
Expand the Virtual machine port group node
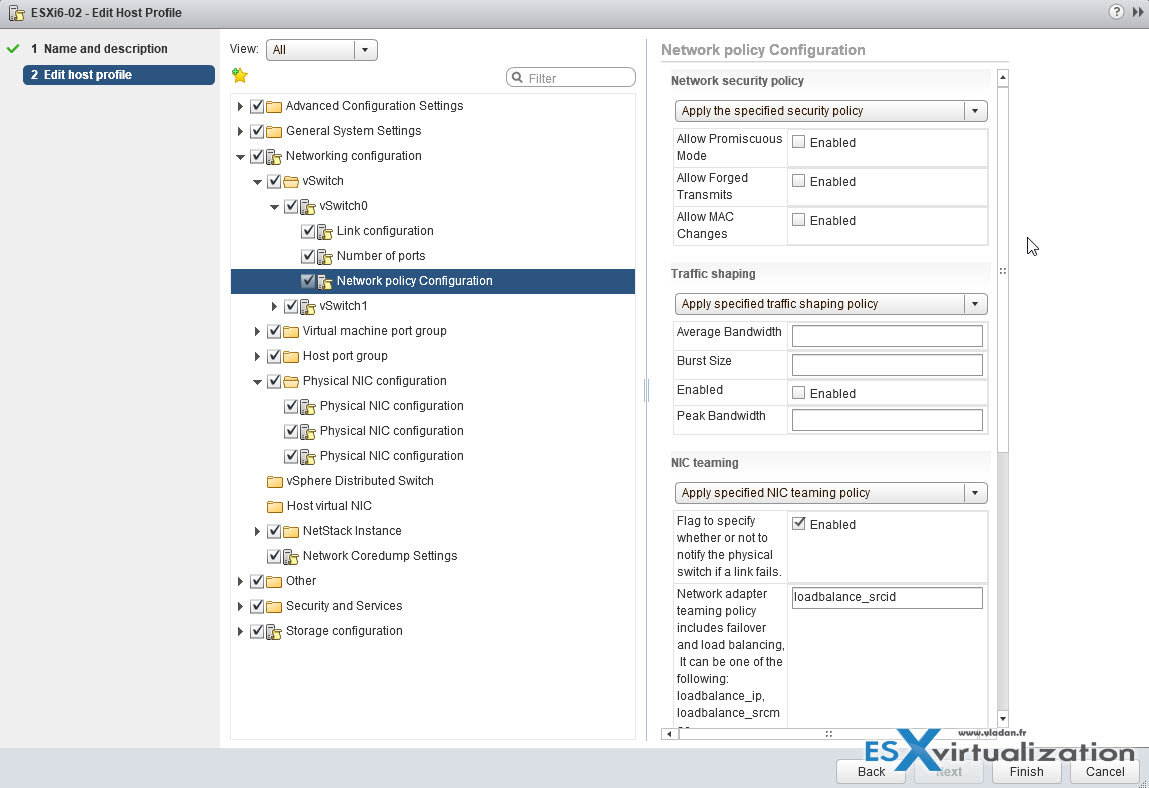[257, 331]
